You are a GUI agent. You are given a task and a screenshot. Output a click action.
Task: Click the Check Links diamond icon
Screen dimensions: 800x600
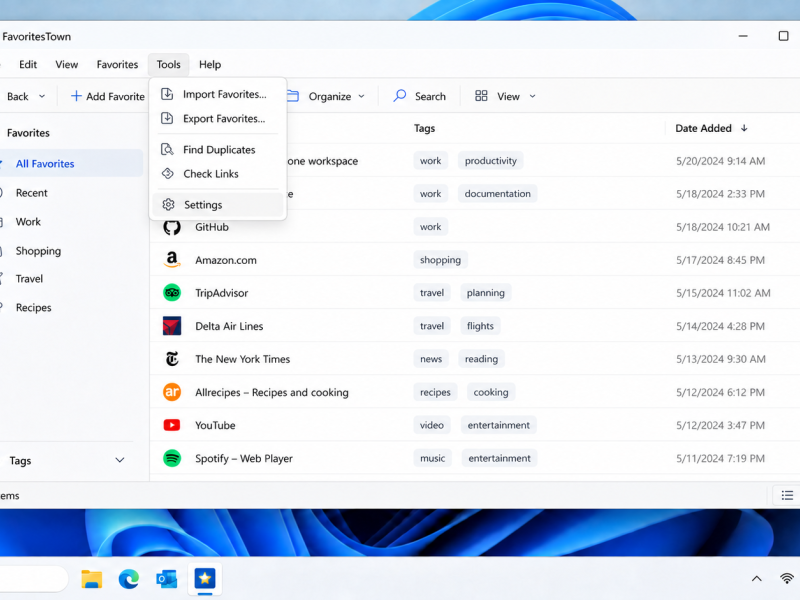(167, 174)
